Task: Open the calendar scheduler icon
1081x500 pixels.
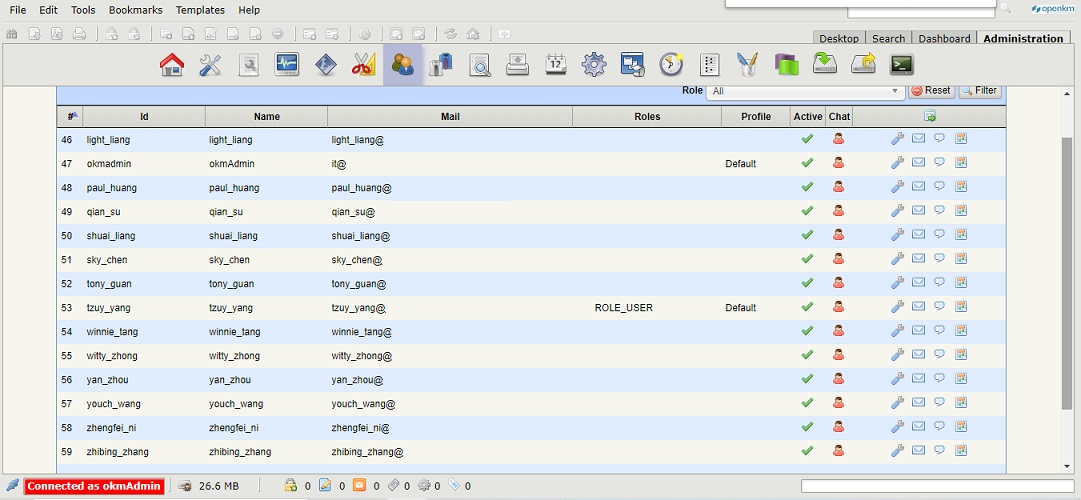Action: coord(556,65)
